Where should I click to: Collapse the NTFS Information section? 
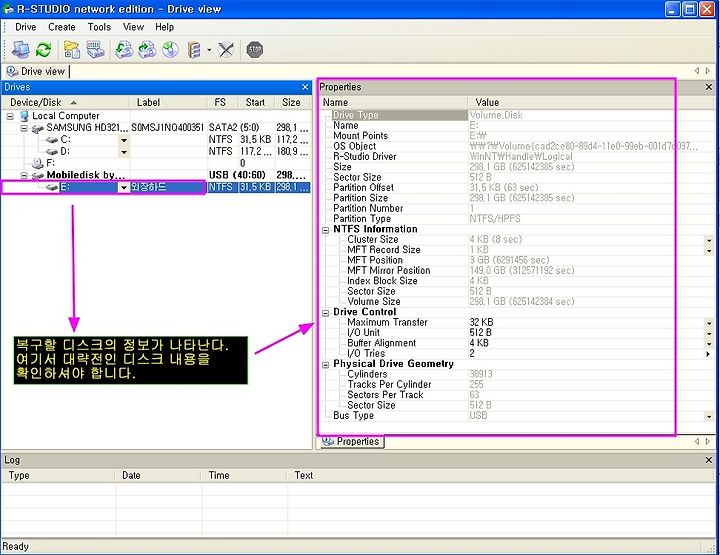click(326, 230)
